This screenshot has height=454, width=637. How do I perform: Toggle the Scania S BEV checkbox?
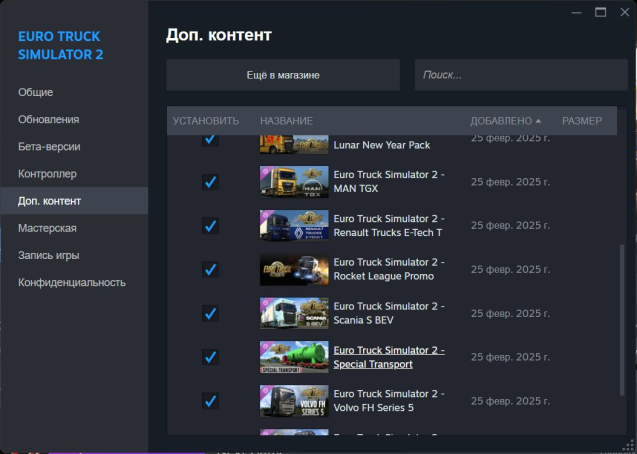click(210, 313)
